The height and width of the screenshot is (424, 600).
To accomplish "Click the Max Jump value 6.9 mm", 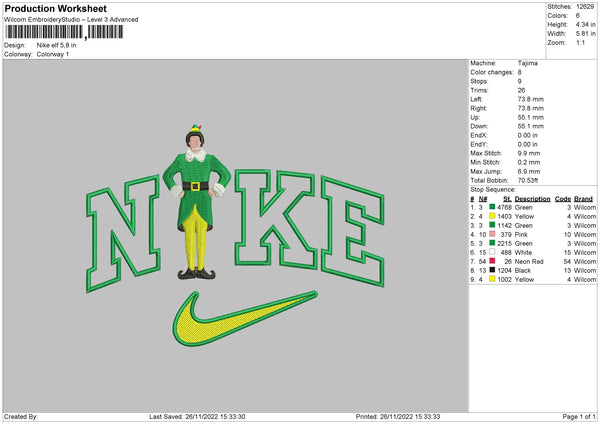I will [x=529, y=171].
